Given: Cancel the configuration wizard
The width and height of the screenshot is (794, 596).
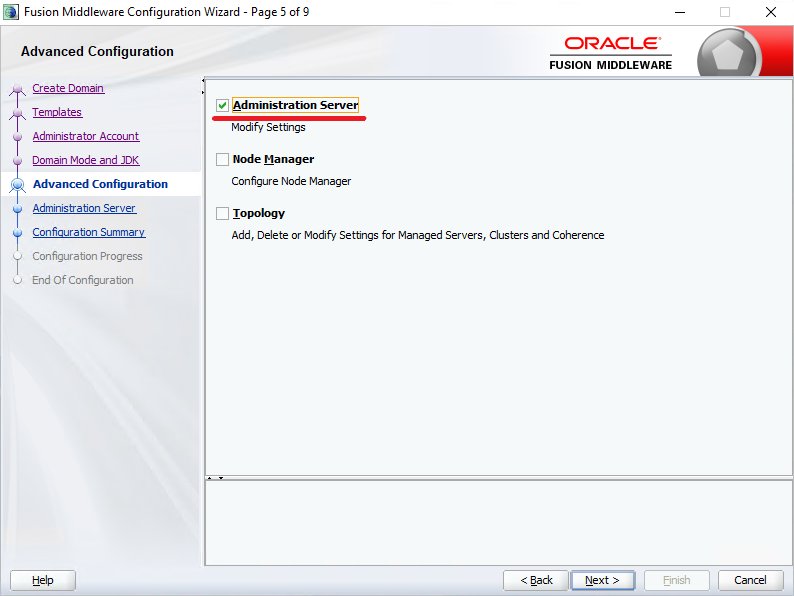Looking at the screenshot, I should [x=750, y=580].
